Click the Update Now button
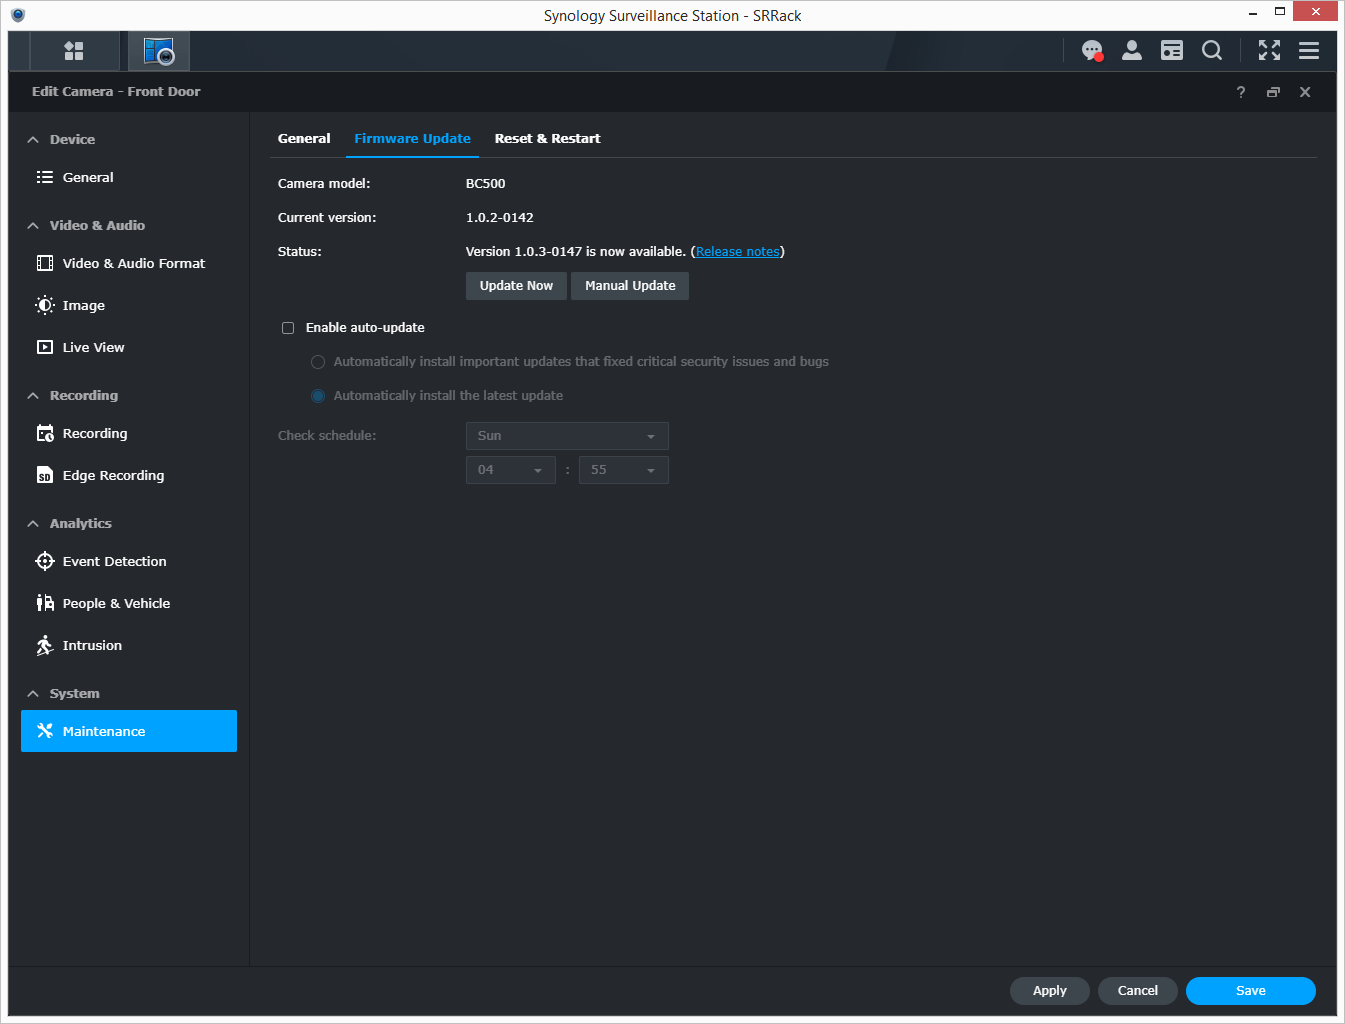Screen dimensions: 1345x1024 click(516, 286)
